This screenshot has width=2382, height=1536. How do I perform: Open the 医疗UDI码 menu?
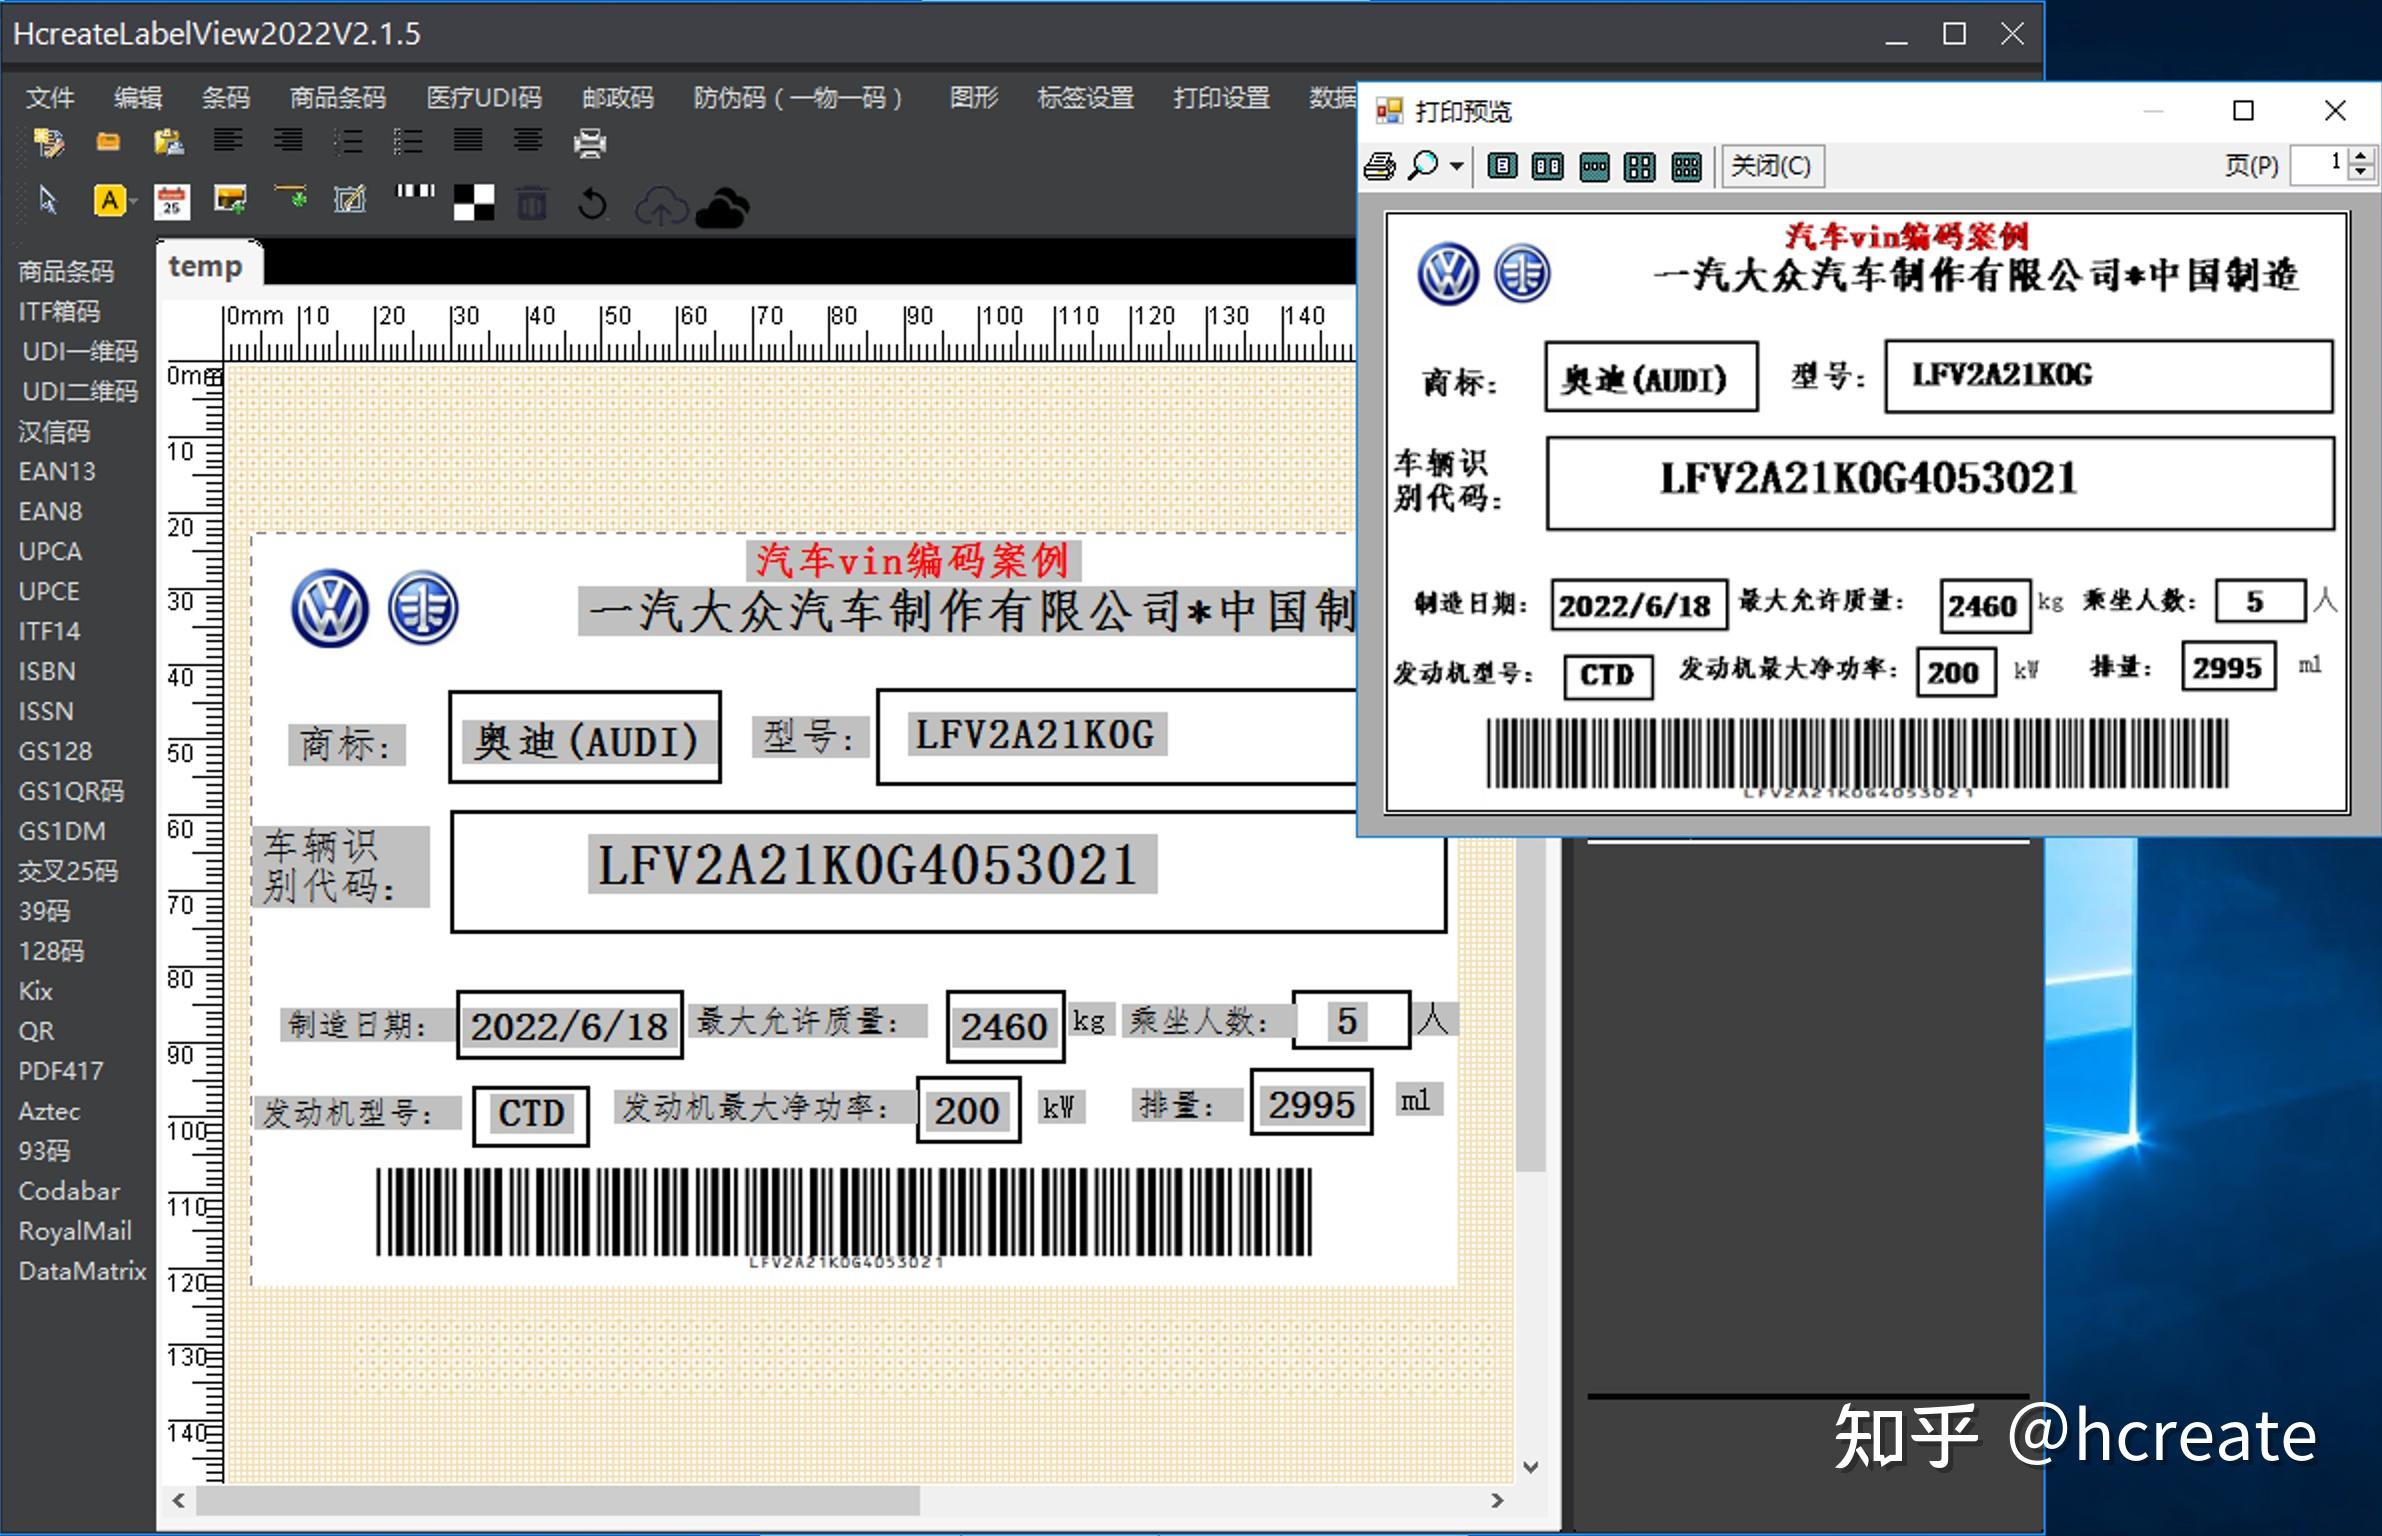pos(484,97)
